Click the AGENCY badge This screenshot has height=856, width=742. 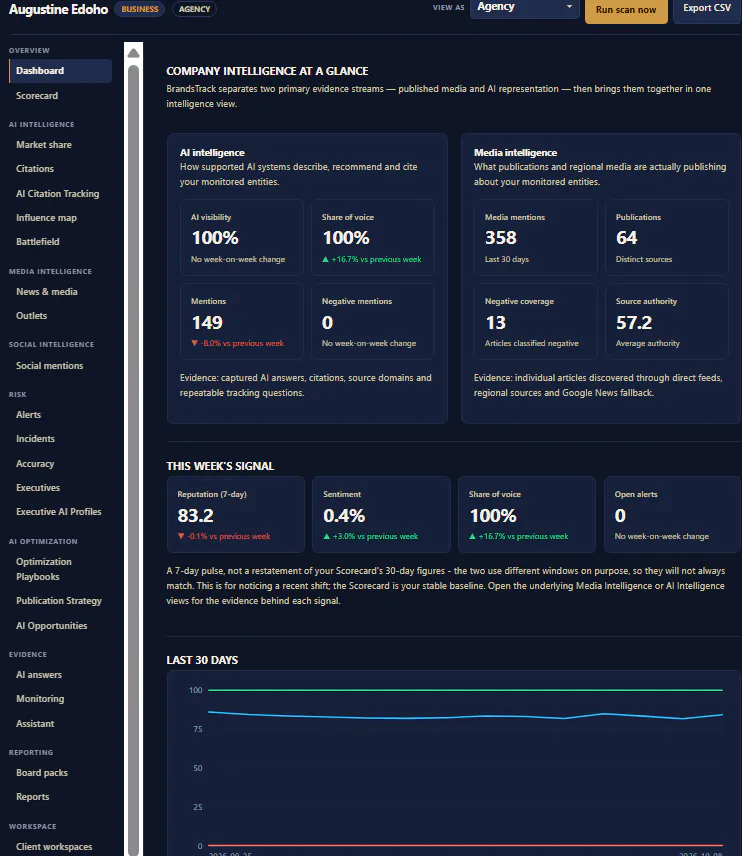(194, 9)
